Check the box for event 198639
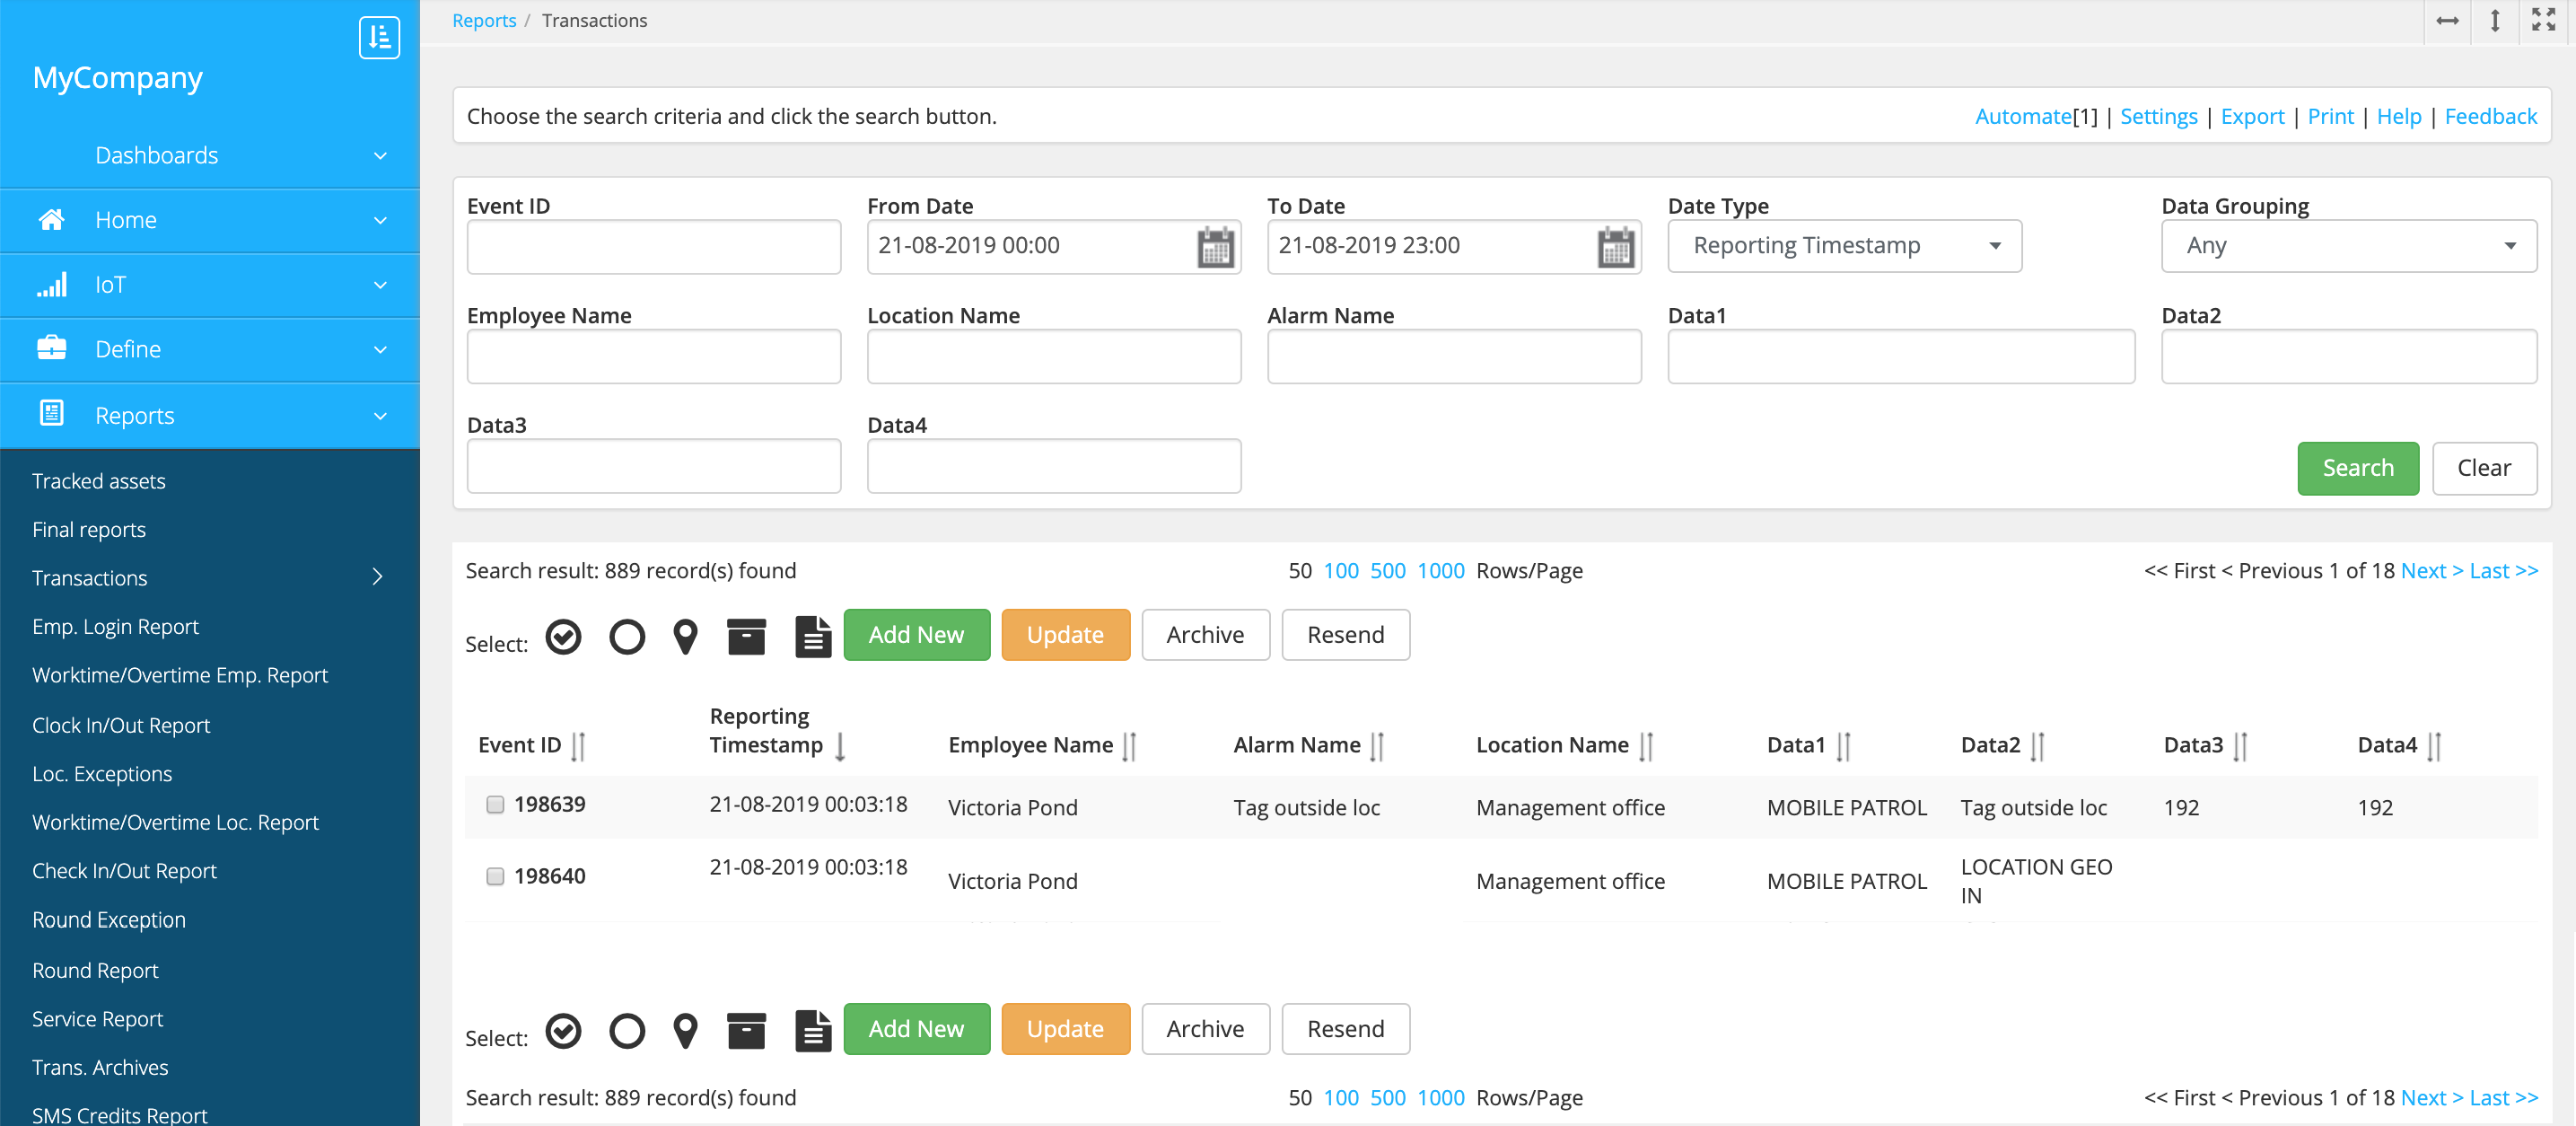Viewport: 2576px width, 1126px height. point(495,804)
